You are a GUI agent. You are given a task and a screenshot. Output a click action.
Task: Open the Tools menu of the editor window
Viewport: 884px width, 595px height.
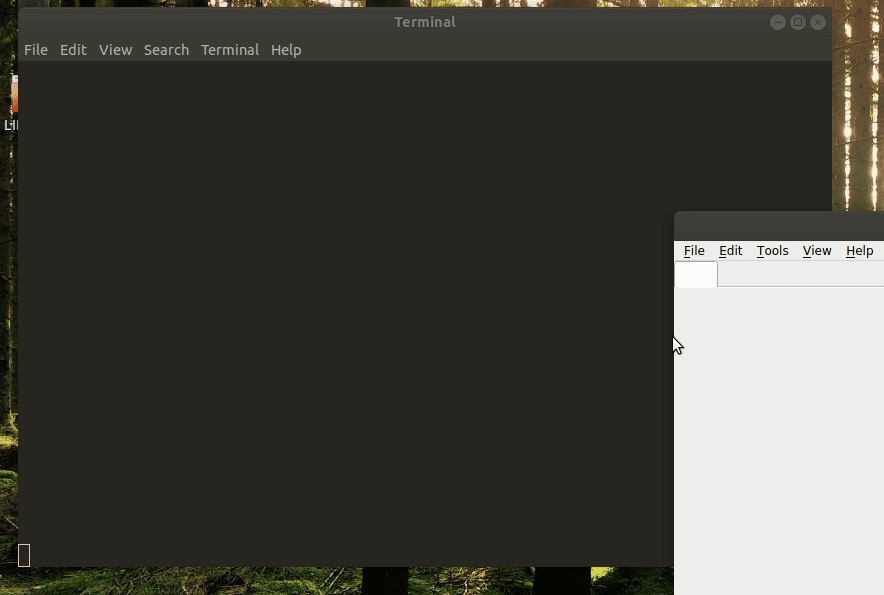(x=772, y=250)
